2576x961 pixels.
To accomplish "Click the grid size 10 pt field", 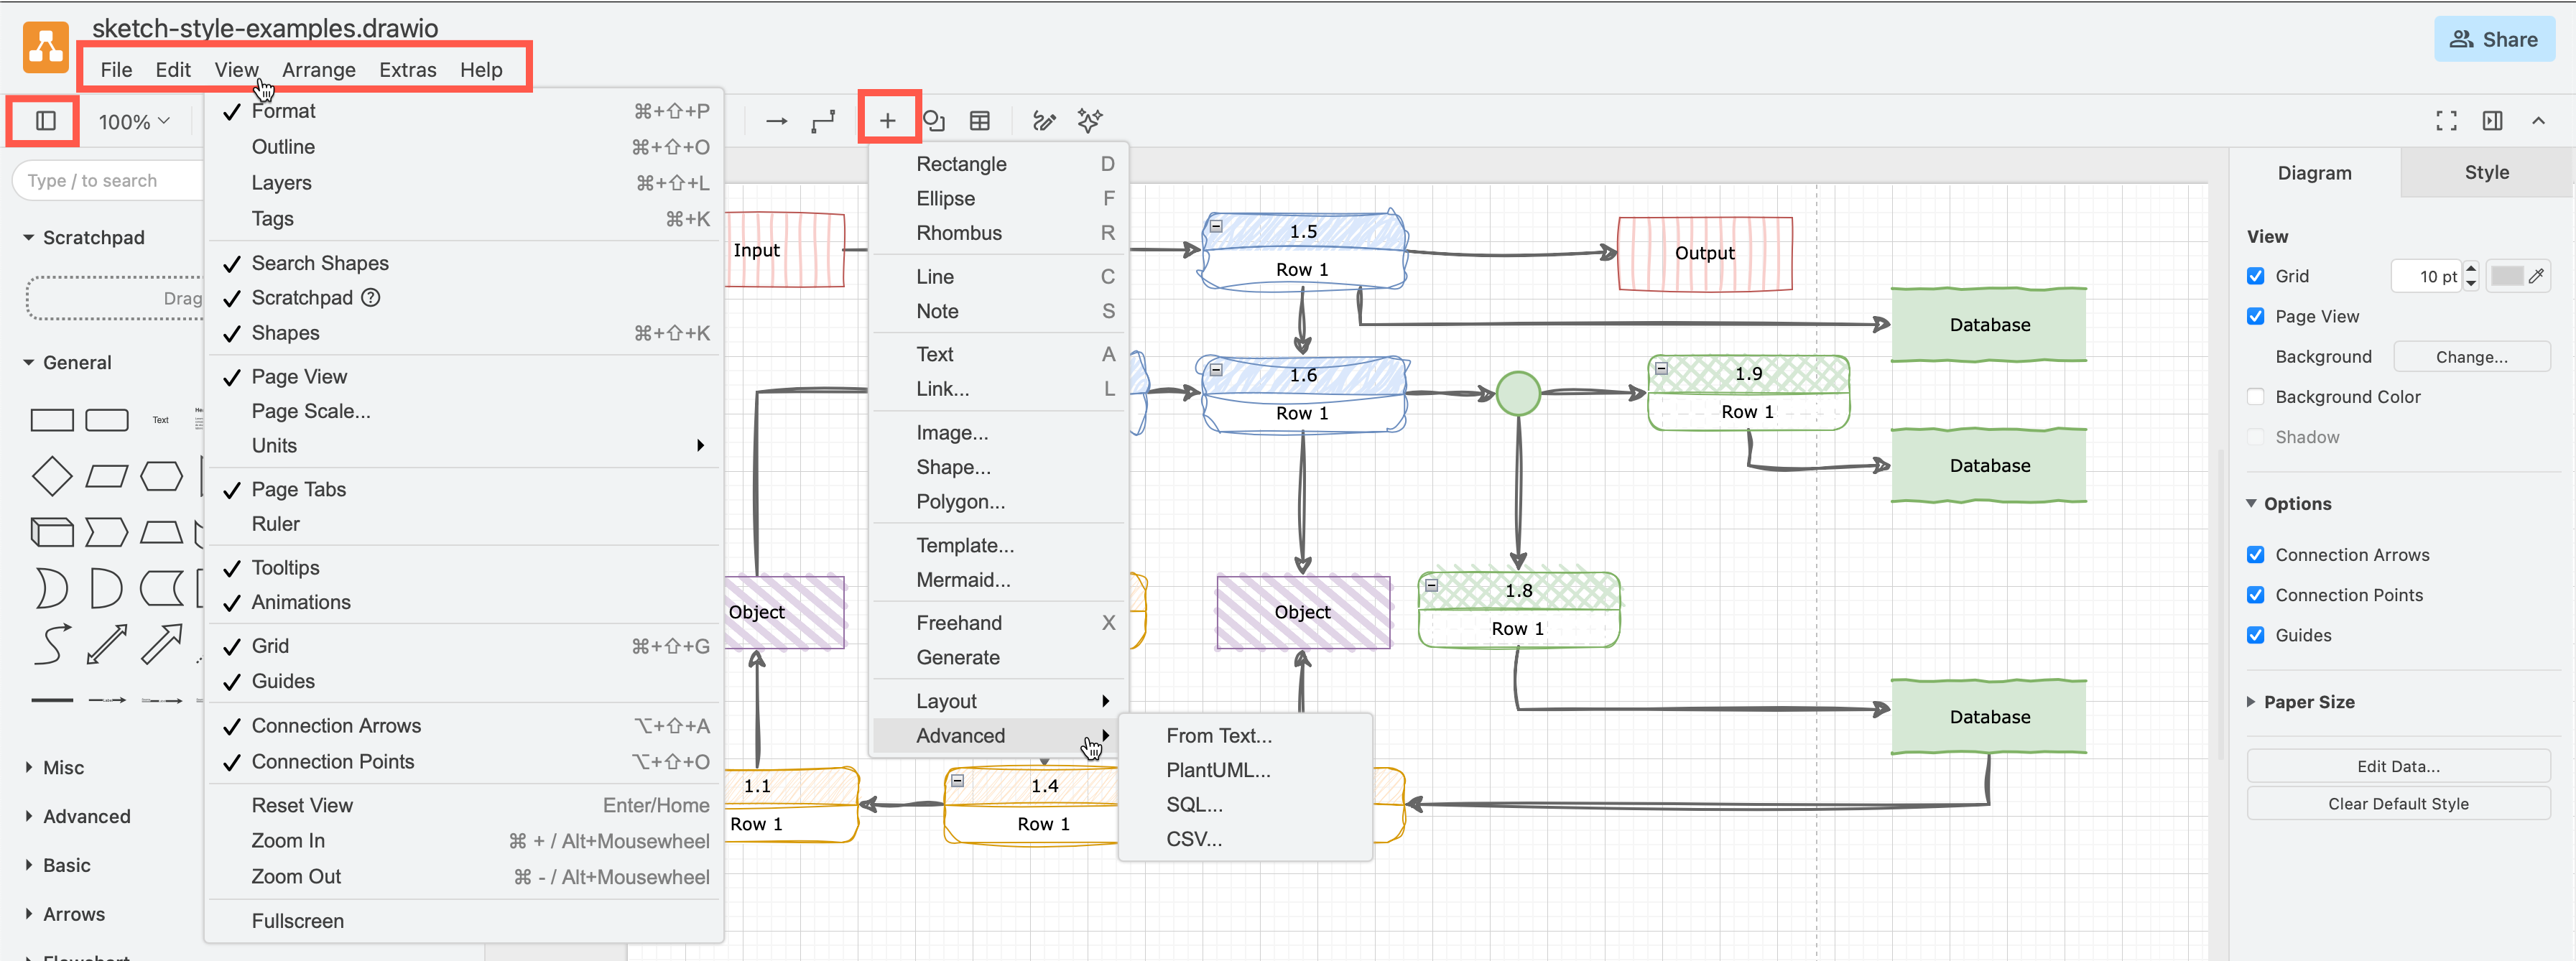I will tap(2427, 276).
